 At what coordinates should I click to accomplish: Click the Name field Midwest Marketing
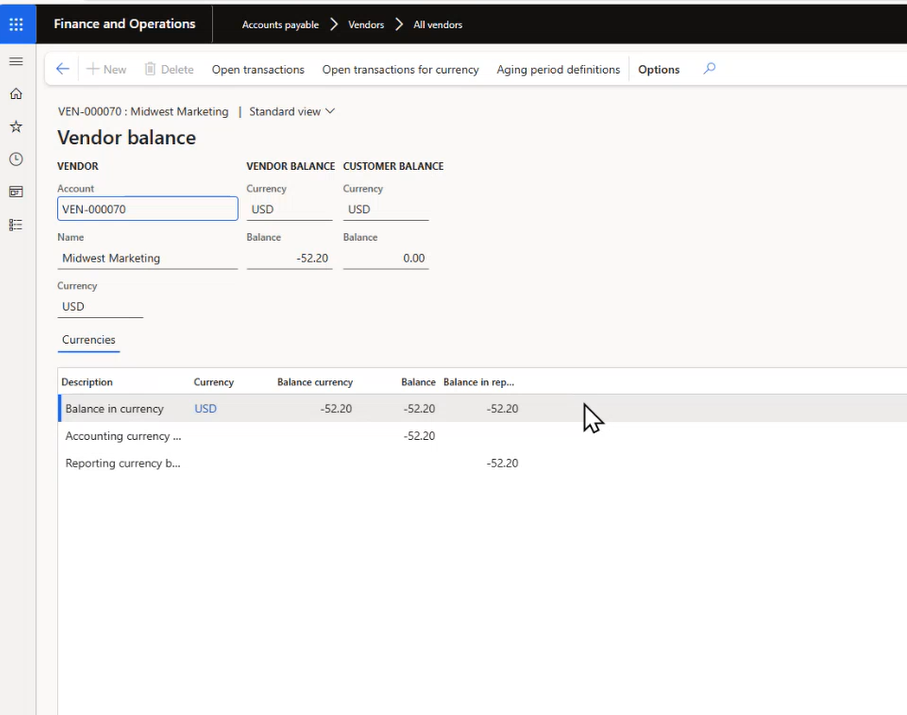pyautogui.click(x=148, y=258)
